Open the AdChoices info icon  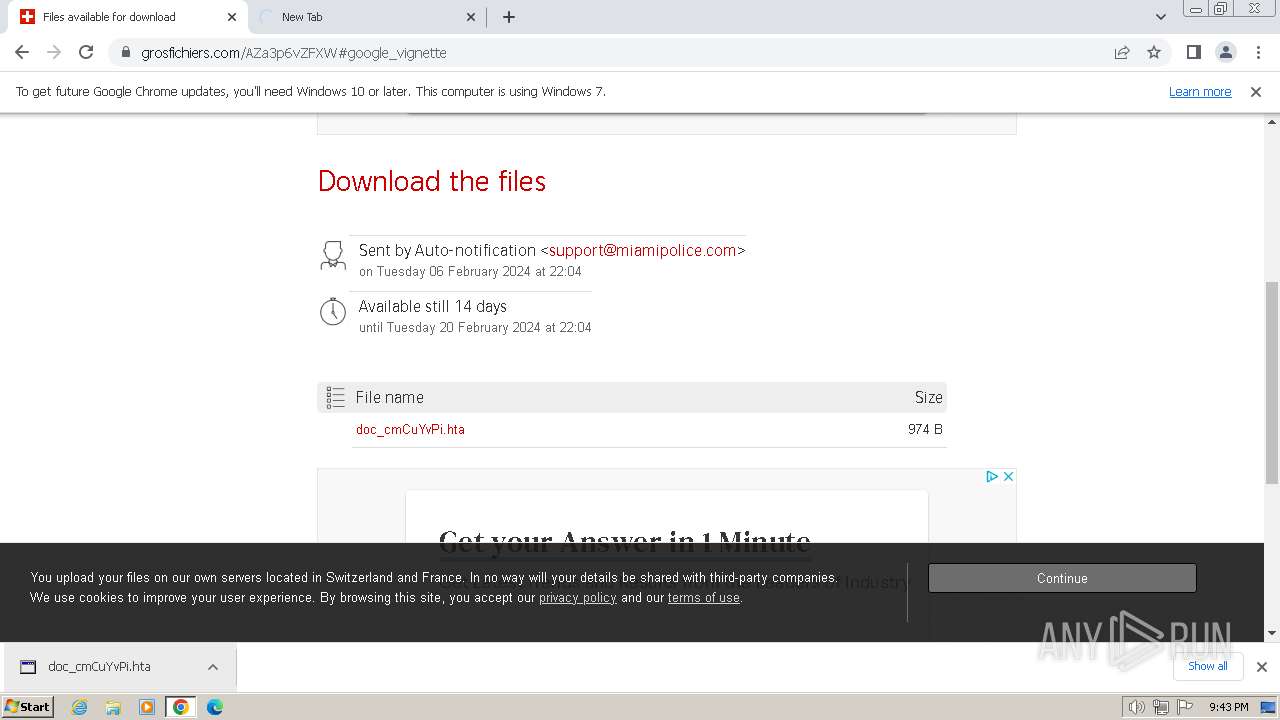pyautogui.click(x=992, y=476)
